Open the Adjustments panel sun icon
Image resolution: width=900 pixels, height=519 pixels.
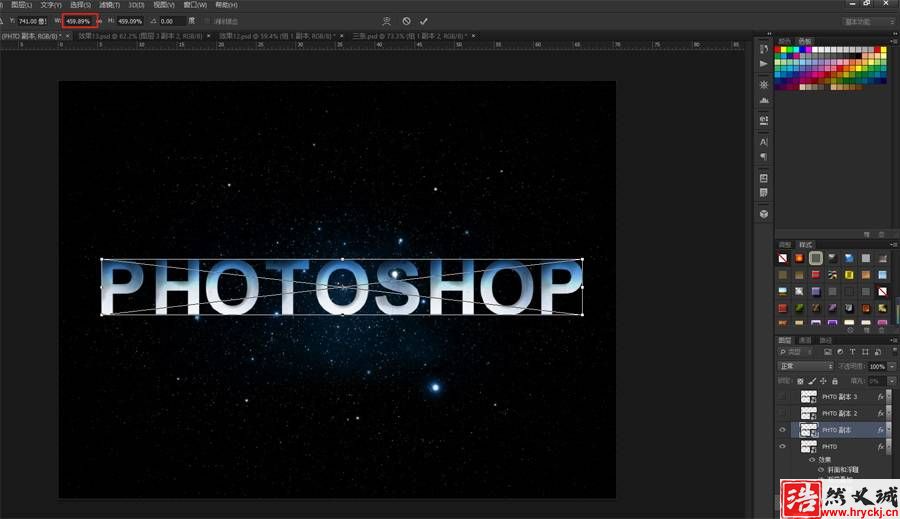tap(763, 84)
